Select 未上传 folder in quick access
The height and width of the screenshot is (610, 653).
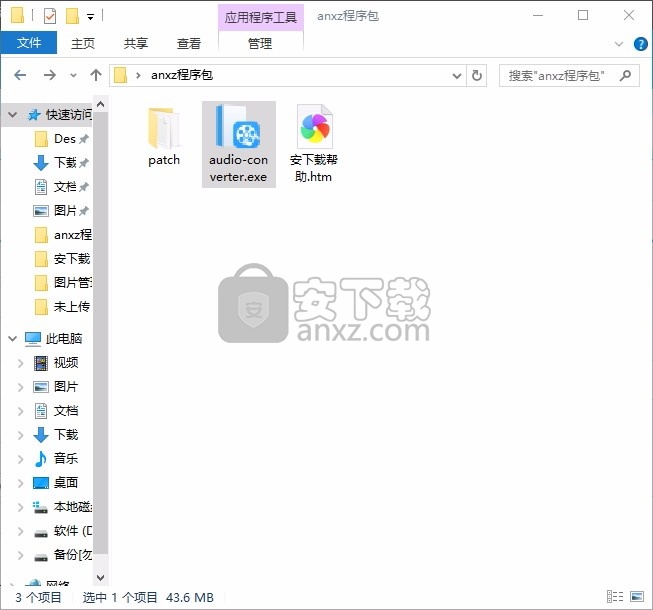click(62, 307)
